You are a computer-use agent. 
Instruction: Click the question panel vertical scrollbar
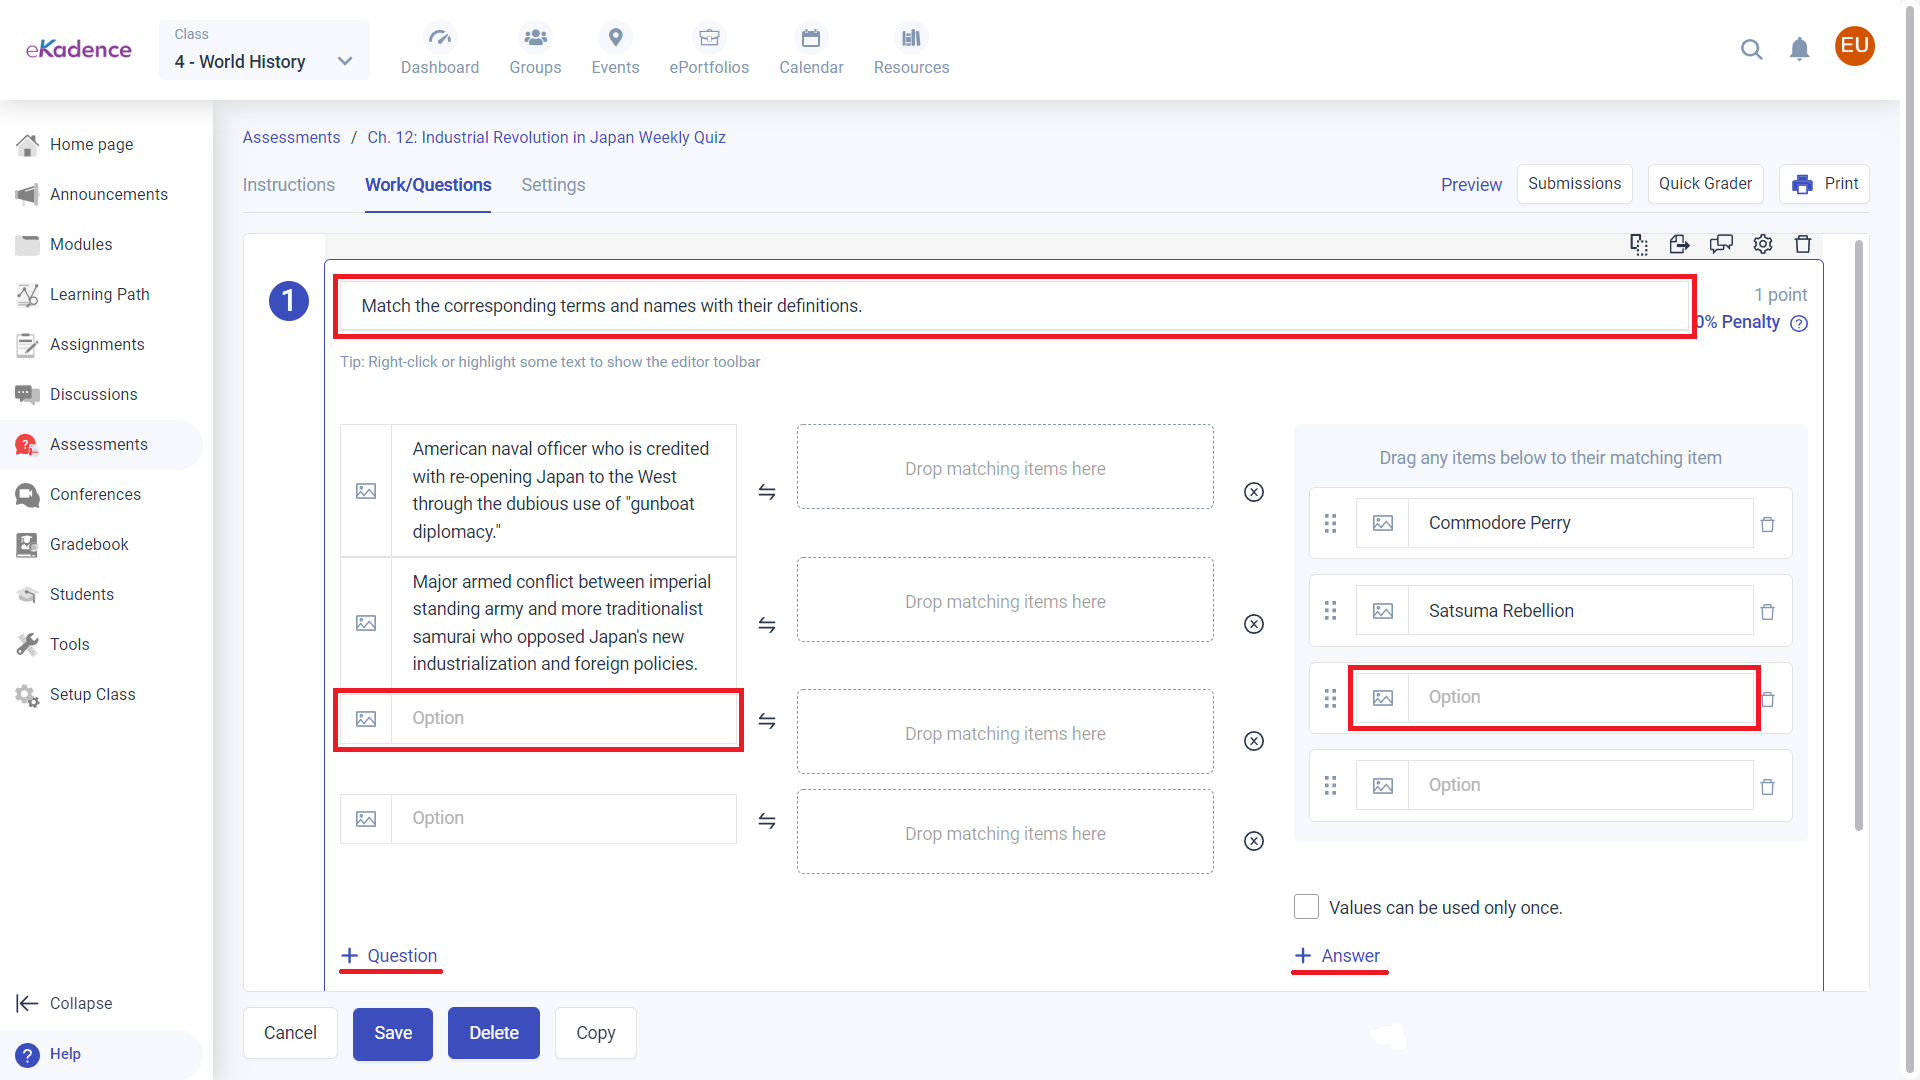[1858, 535]
